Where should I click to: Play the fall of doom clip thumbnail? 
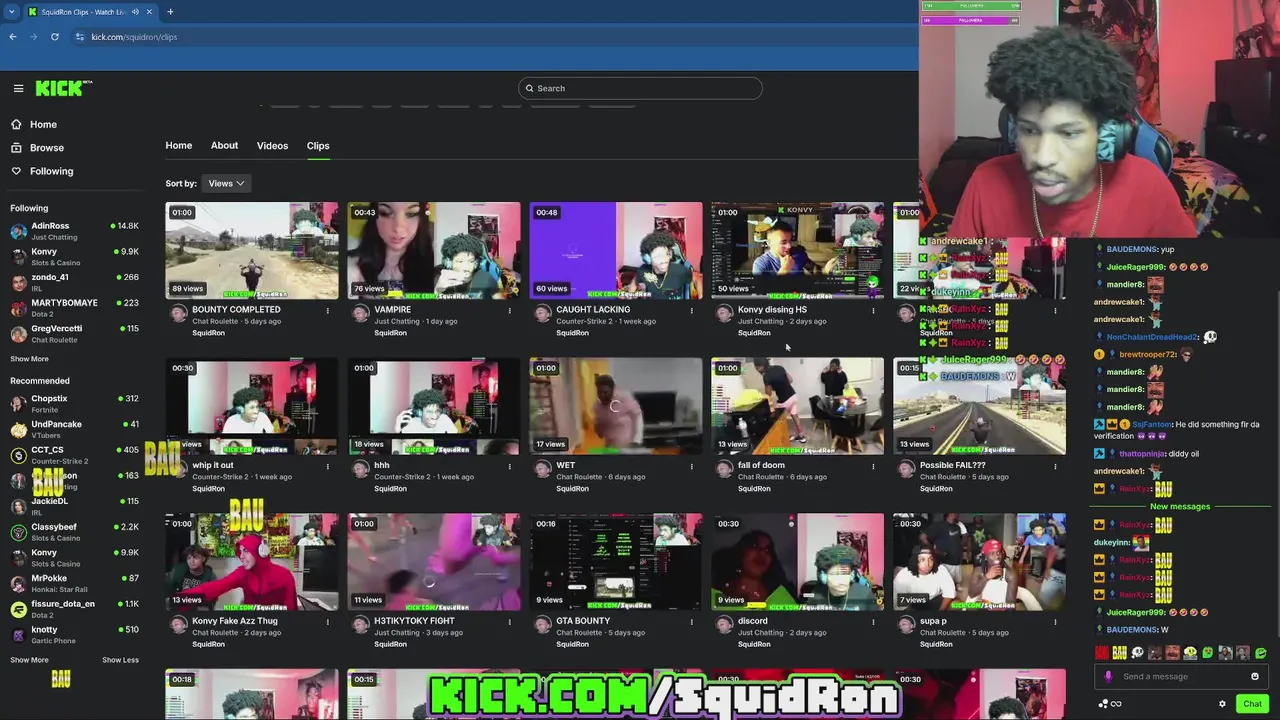click(798, 406)
